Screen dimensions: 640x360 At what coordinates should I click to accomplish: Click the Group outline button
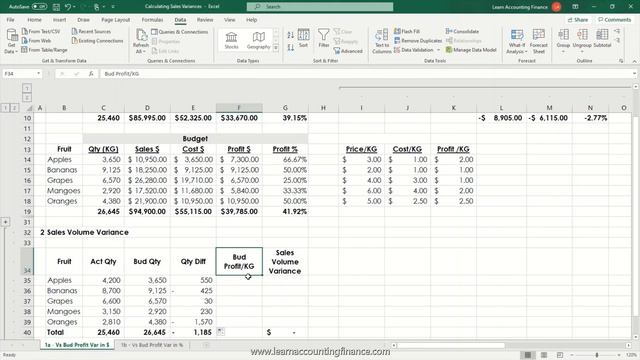pos(563,40)
